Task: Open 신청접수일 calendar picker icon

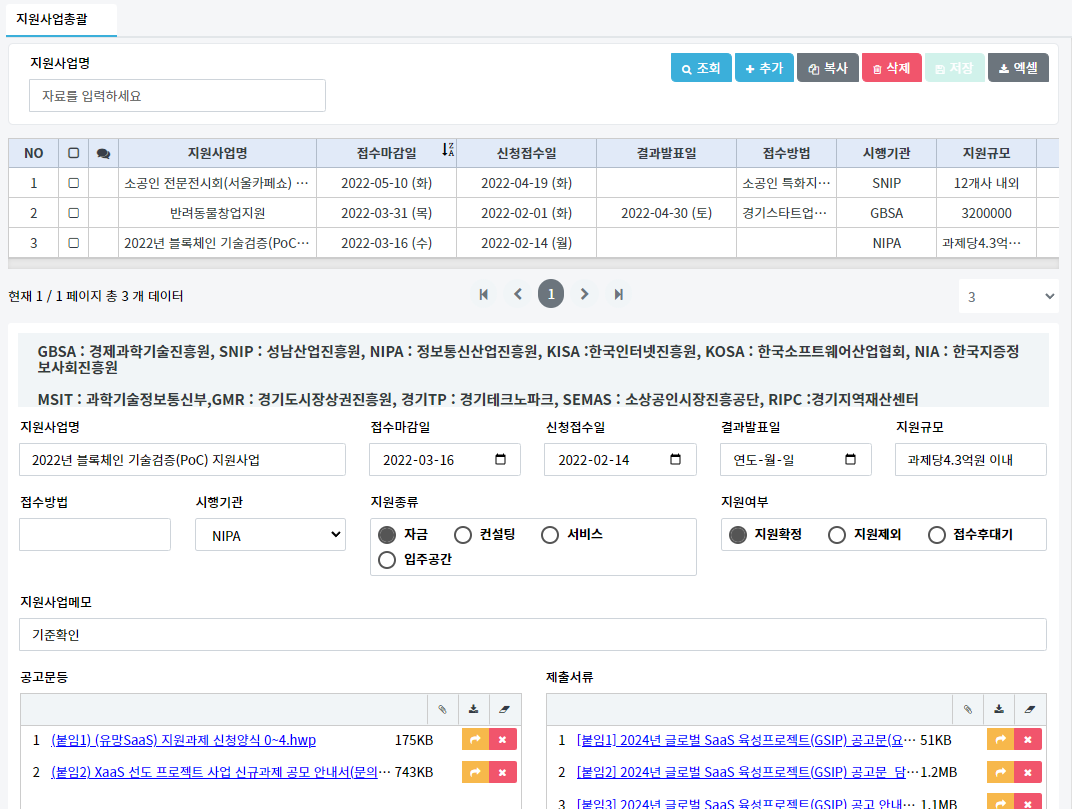Action: (675, 459)
